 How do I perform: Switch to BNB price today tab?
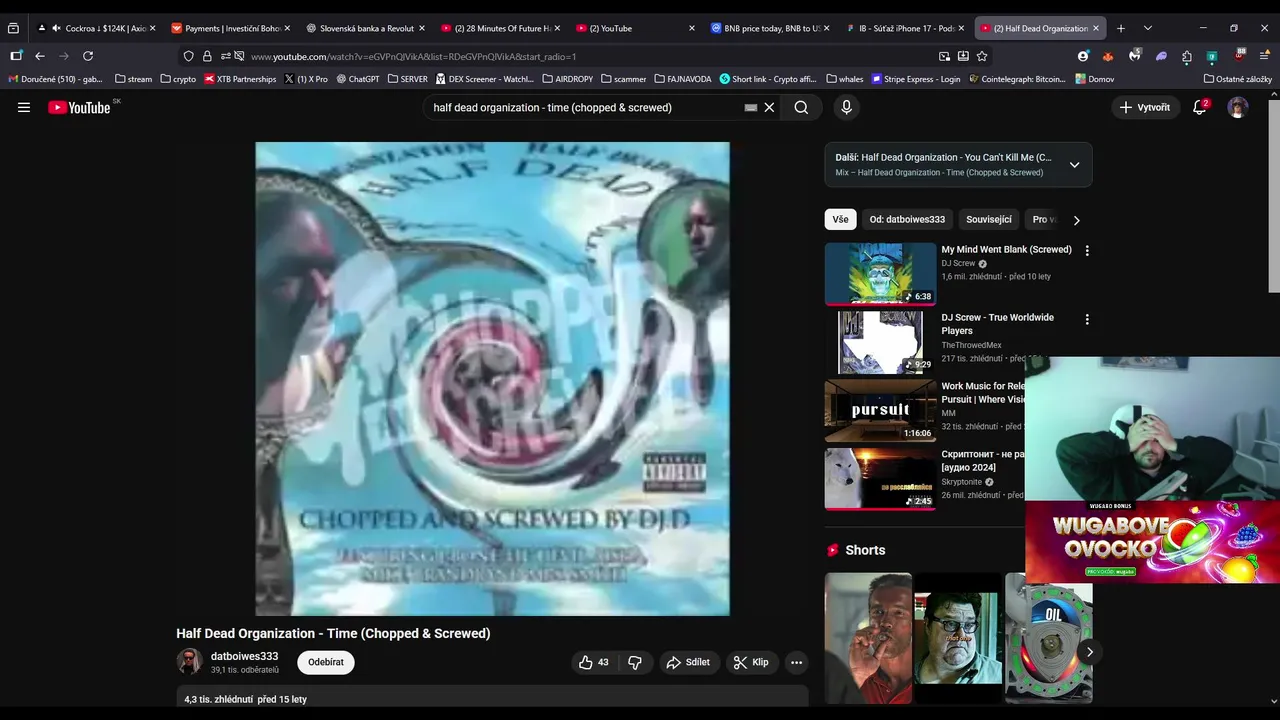[770, 28]
